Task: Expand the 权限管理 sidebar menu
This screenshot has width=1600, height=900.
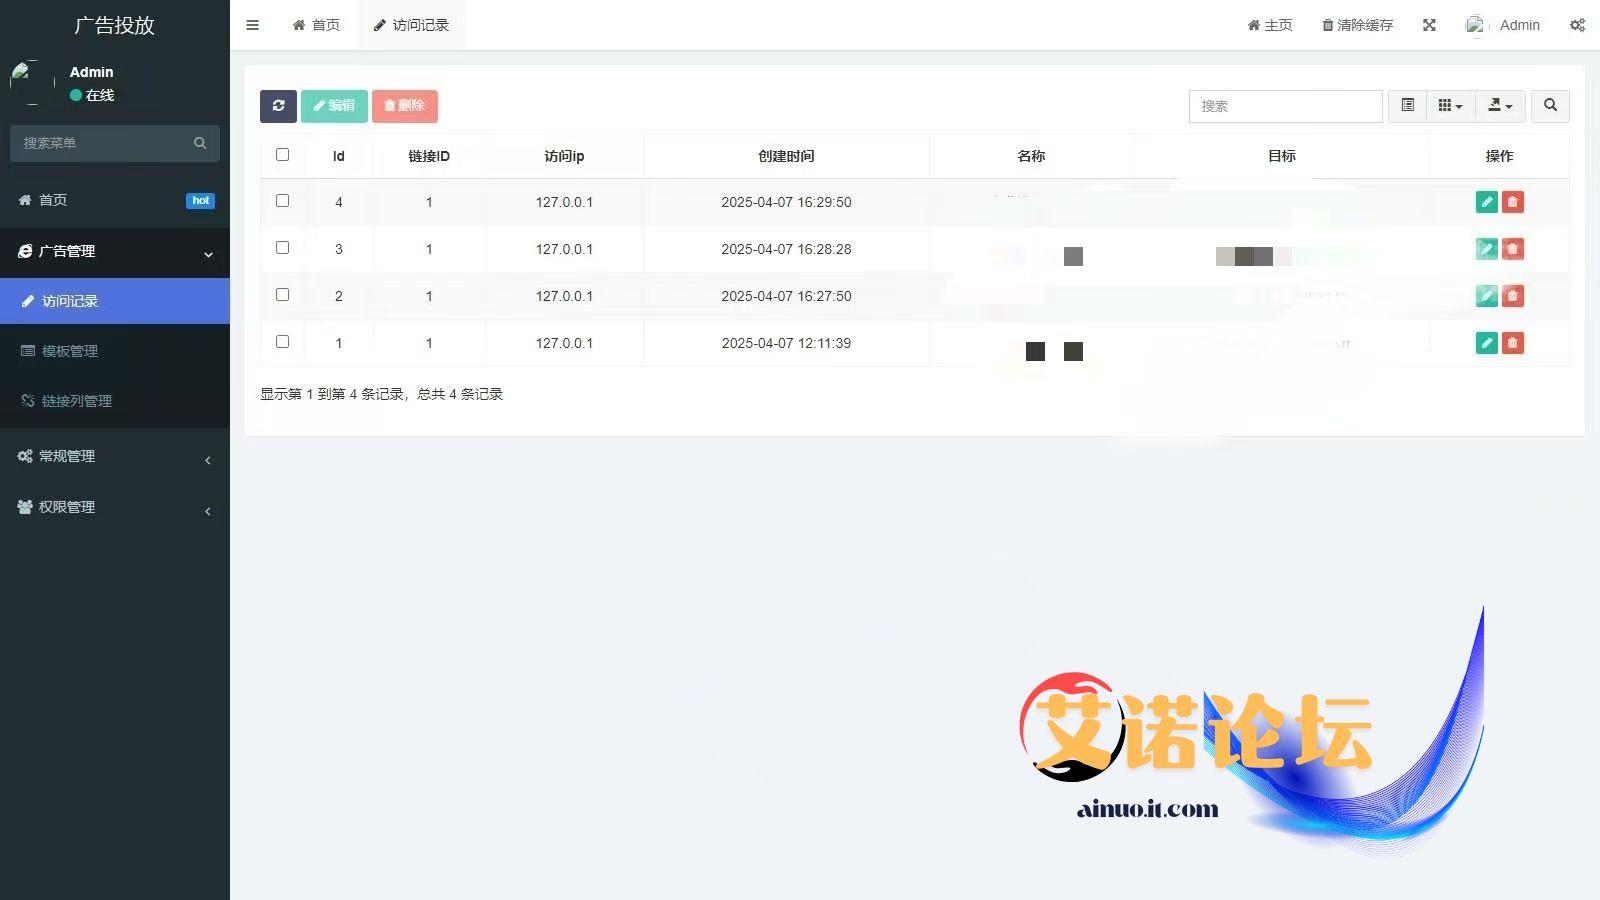Action: [115, 507]
